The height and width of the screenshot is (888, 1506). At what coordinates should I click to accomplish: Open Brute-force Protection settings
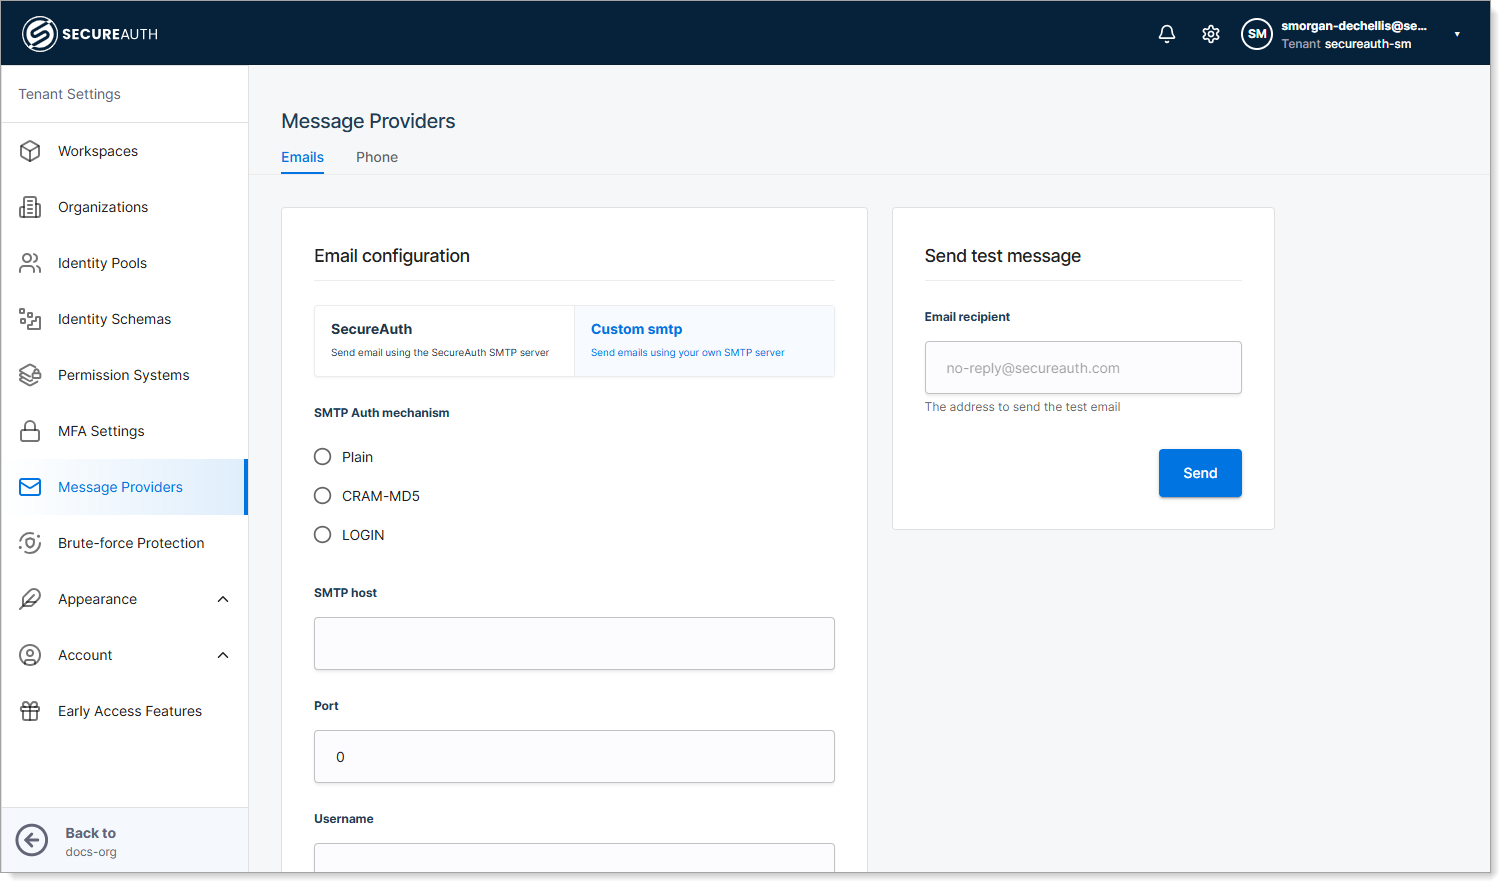124,543
